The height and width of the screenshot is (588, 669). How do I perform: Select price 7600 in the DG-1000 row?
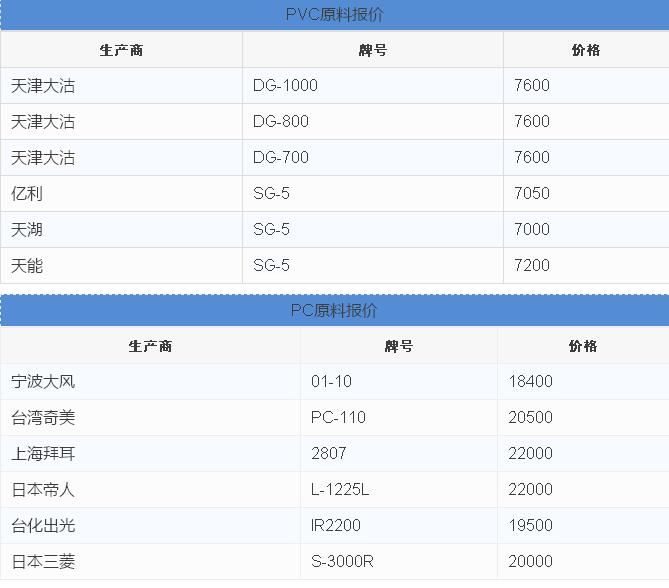click(586, 85)
